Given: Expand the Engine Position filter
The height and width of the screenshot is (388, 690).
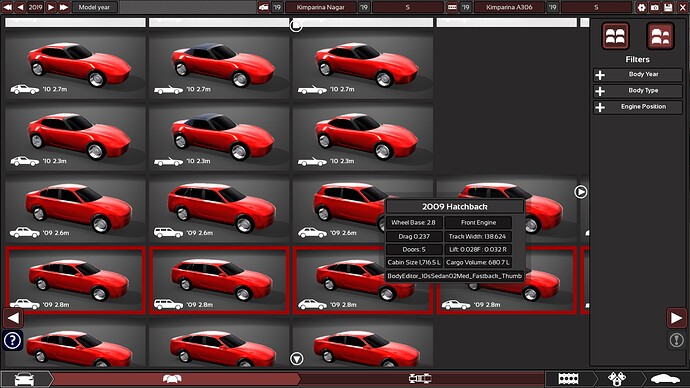Looking at the screenshot, I should (638, 107).
